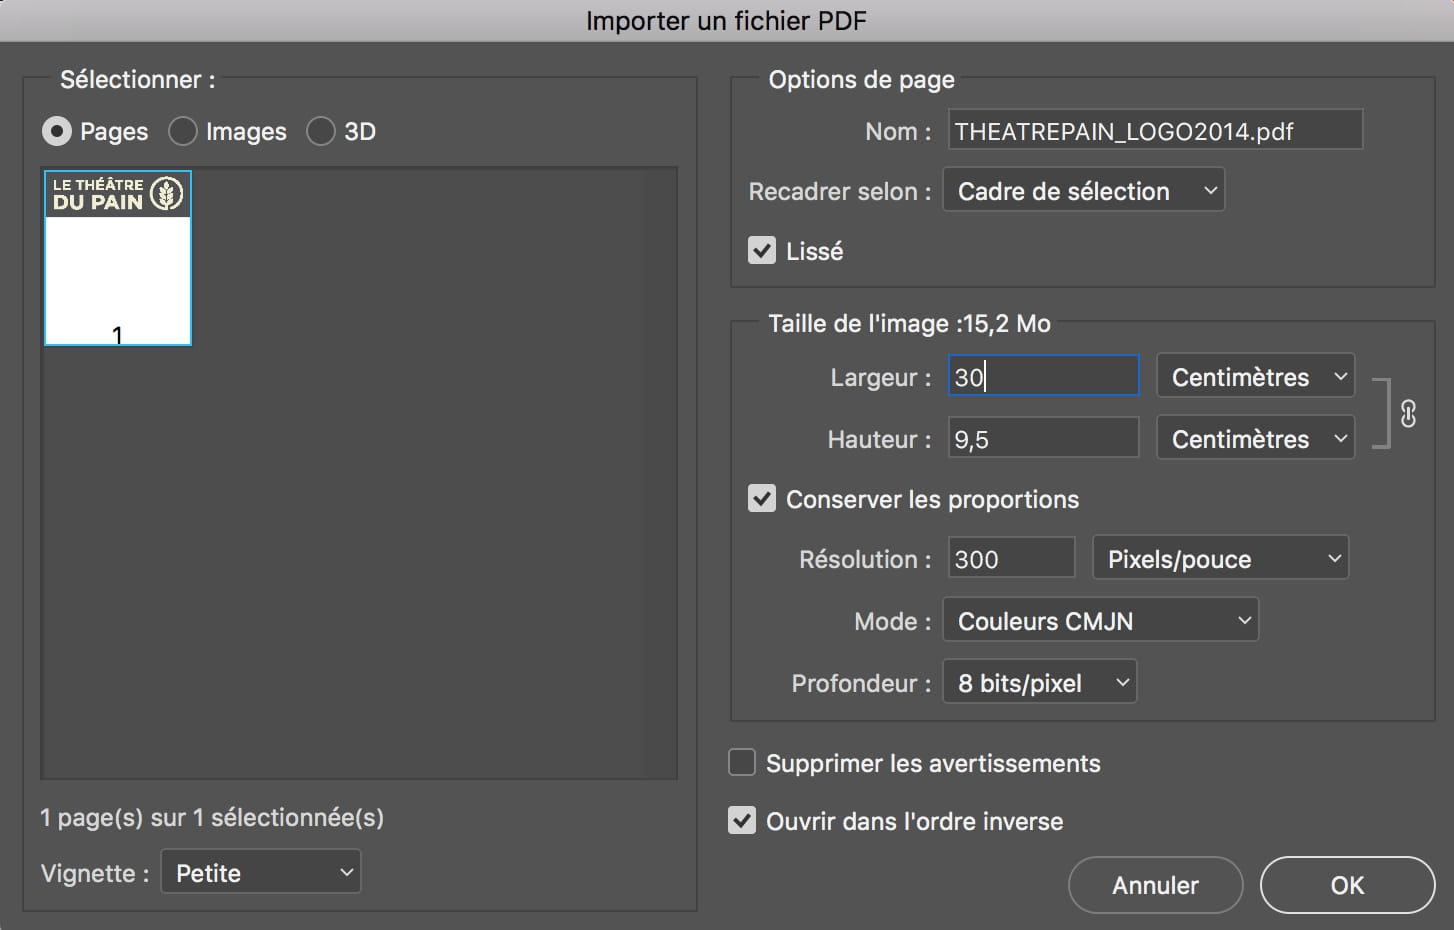1454x930 pixels.
Task: Click the 'Options de page' heading
Action: coord(861,80)
